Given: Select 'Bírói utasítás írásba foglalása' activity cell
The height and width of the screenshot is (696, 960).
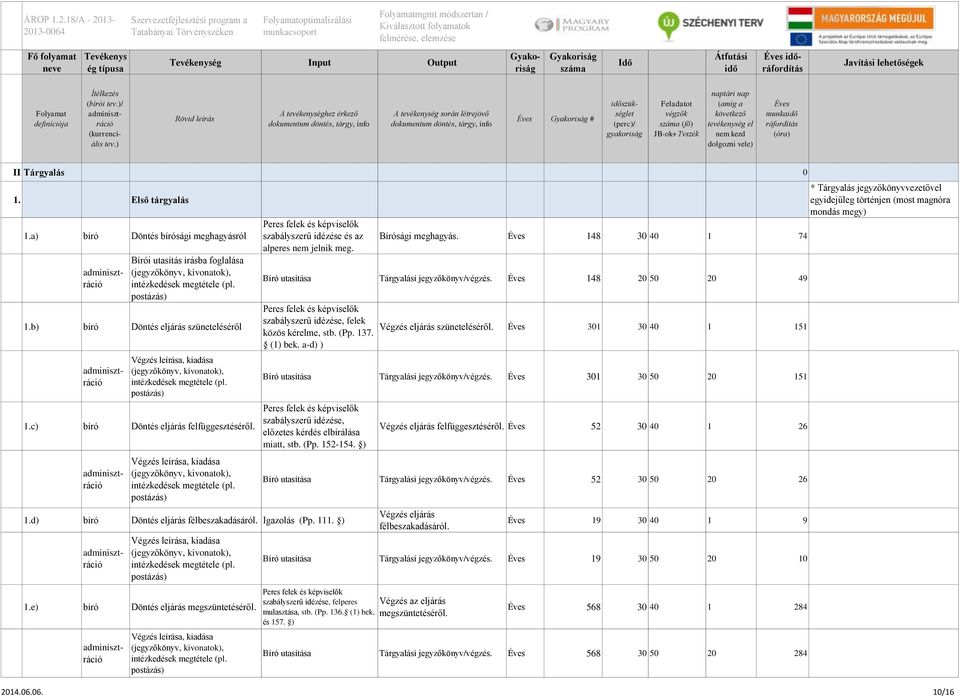Looking at the screenshot, I should coord(195,278).
